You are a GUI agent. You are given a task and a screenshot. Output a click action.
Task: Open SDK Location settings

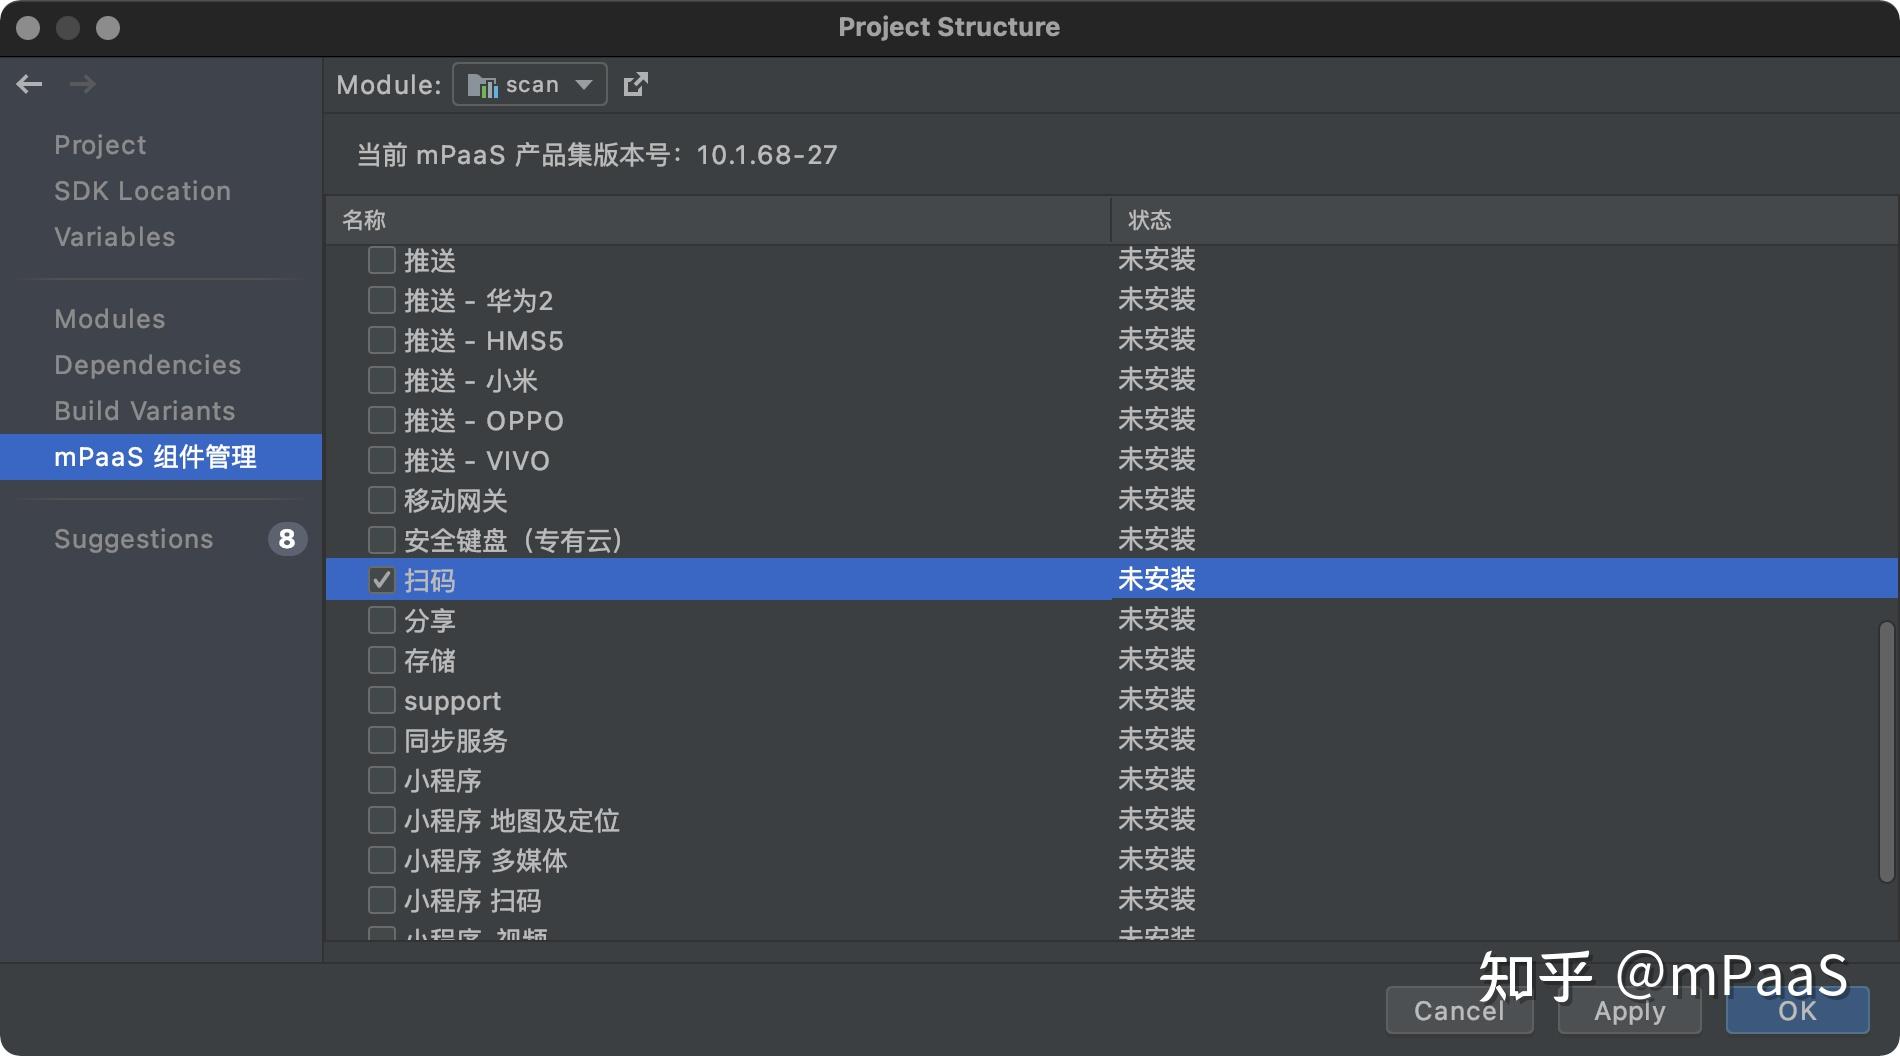[143, 190]
